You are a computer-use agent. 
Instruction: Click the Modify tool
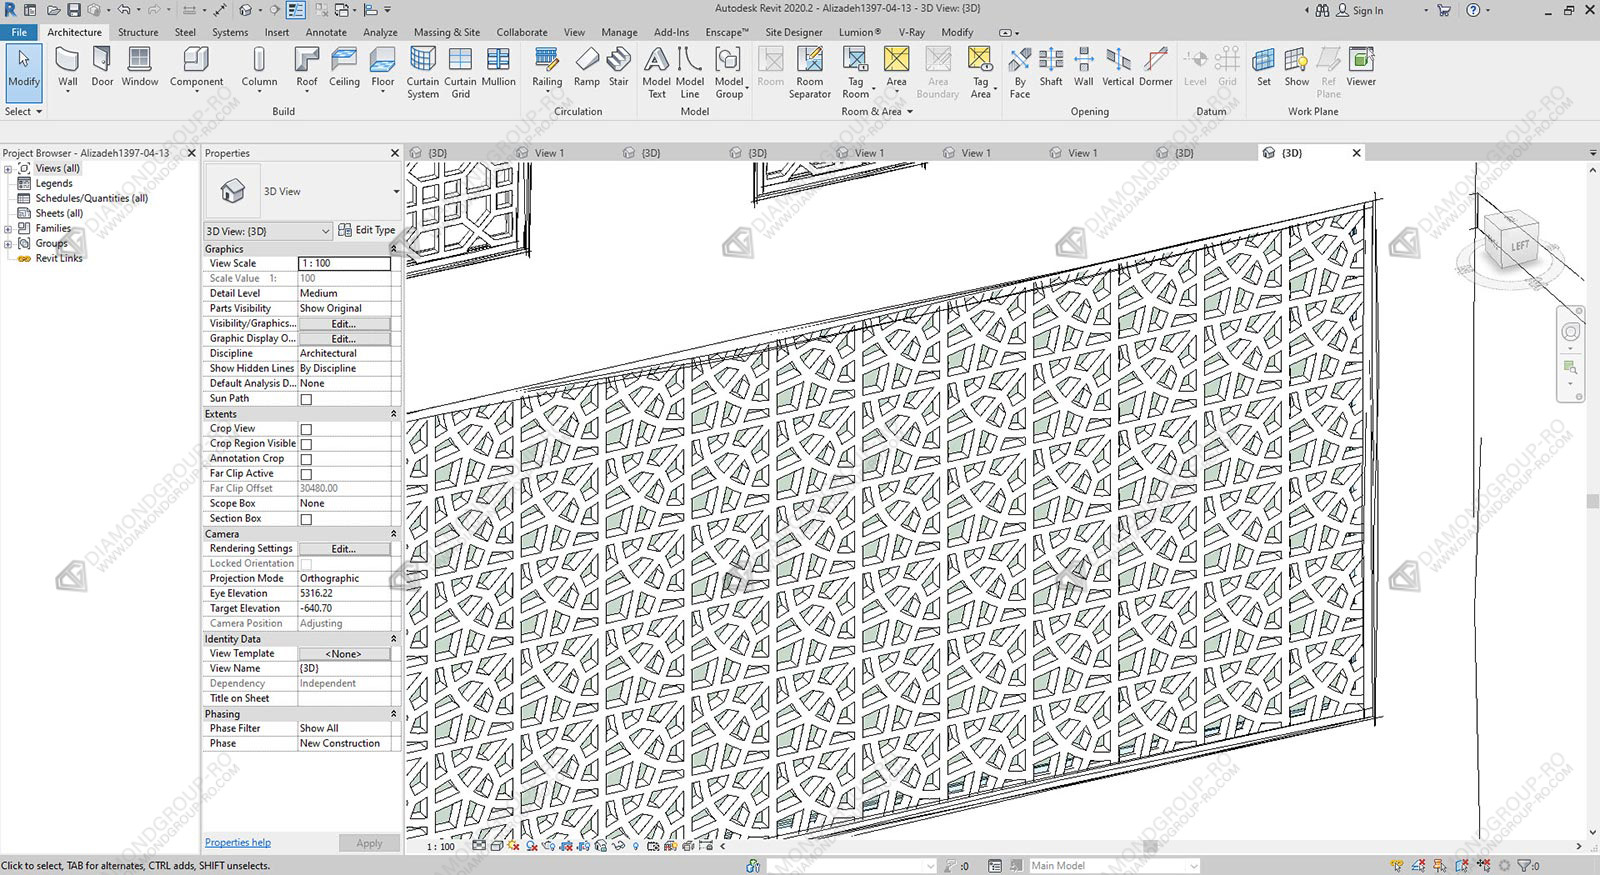23,72
